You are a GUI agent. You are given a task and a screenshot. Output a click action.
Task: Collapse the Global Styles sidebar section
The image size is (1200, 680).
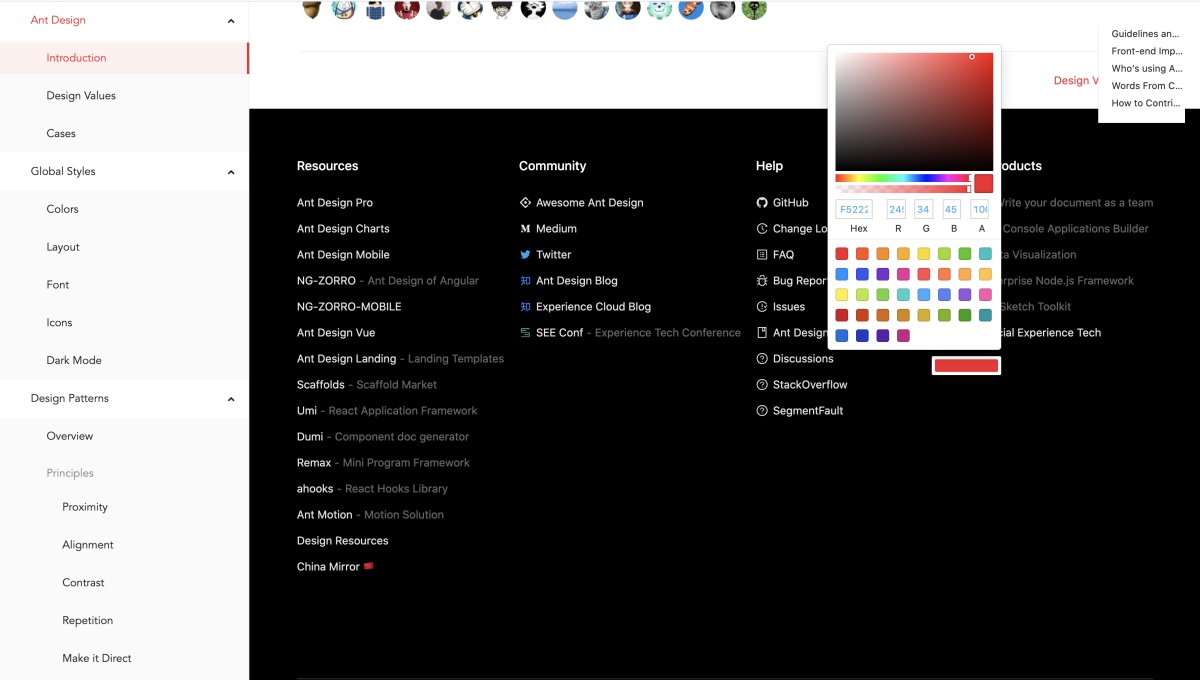coord(231,172)
